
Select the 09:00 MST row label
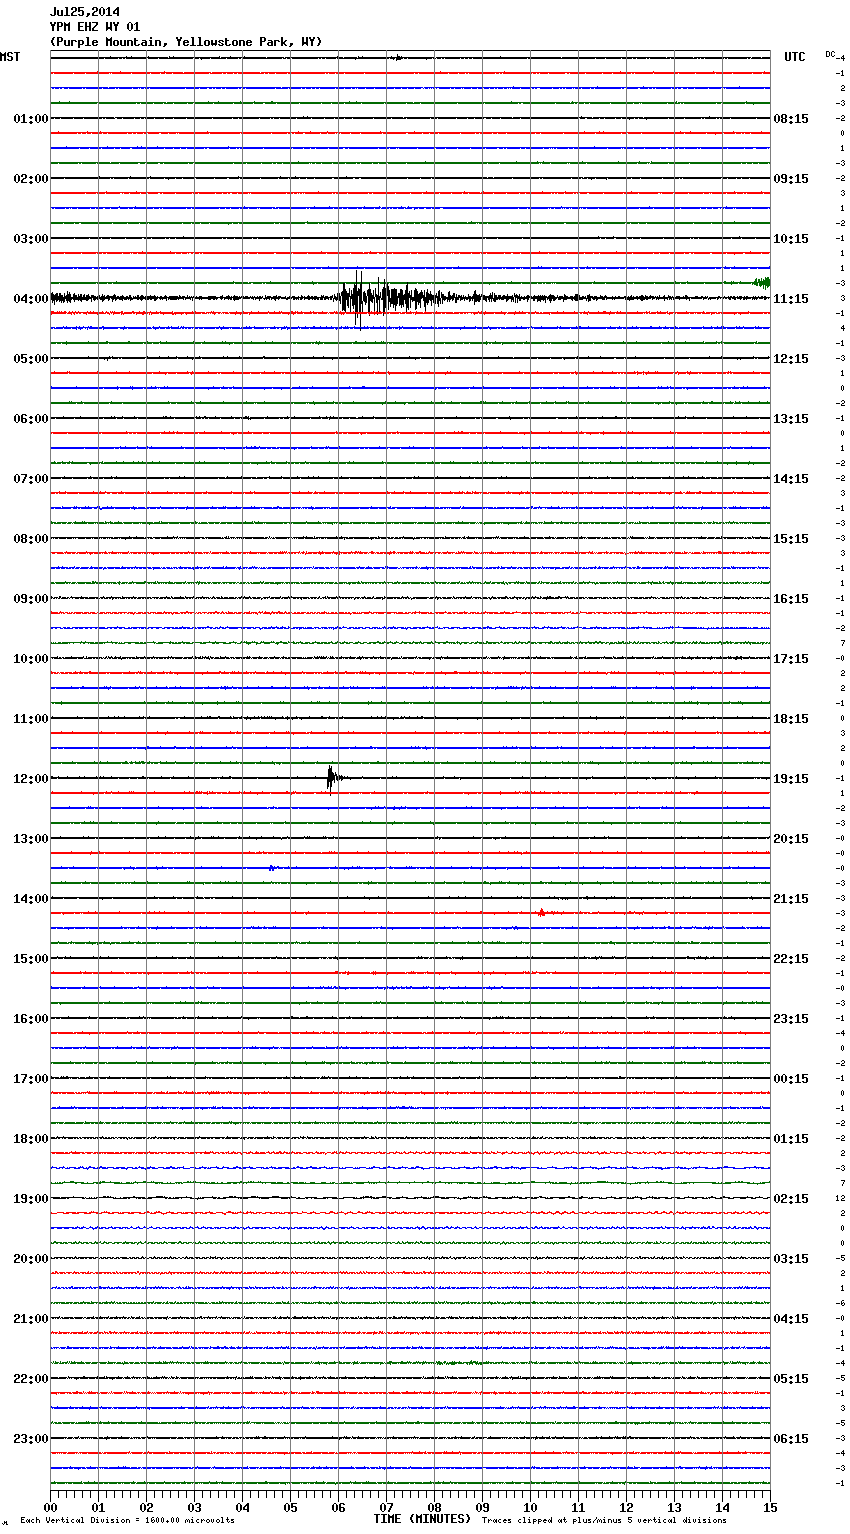pos(30,599)
